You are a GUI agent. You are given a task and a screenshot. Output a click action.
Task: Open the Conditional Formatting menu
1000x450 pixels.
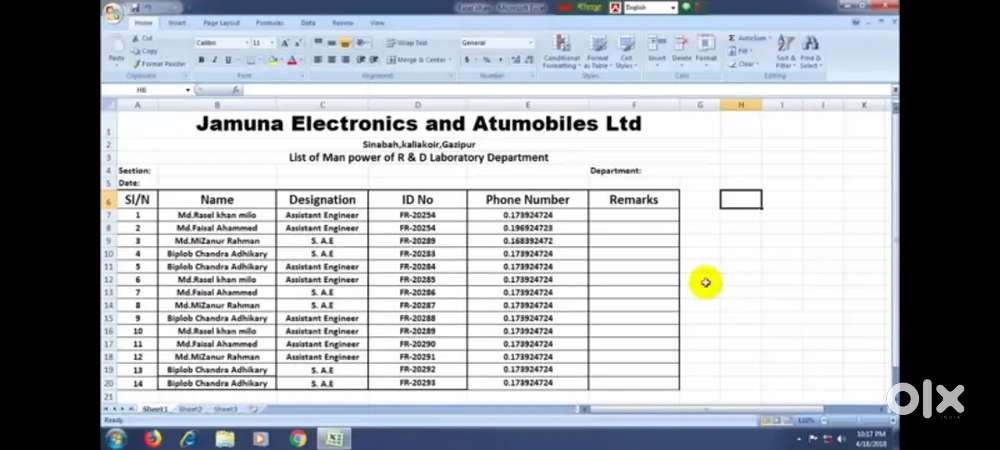pyautogui.click(x=562, y=52)
